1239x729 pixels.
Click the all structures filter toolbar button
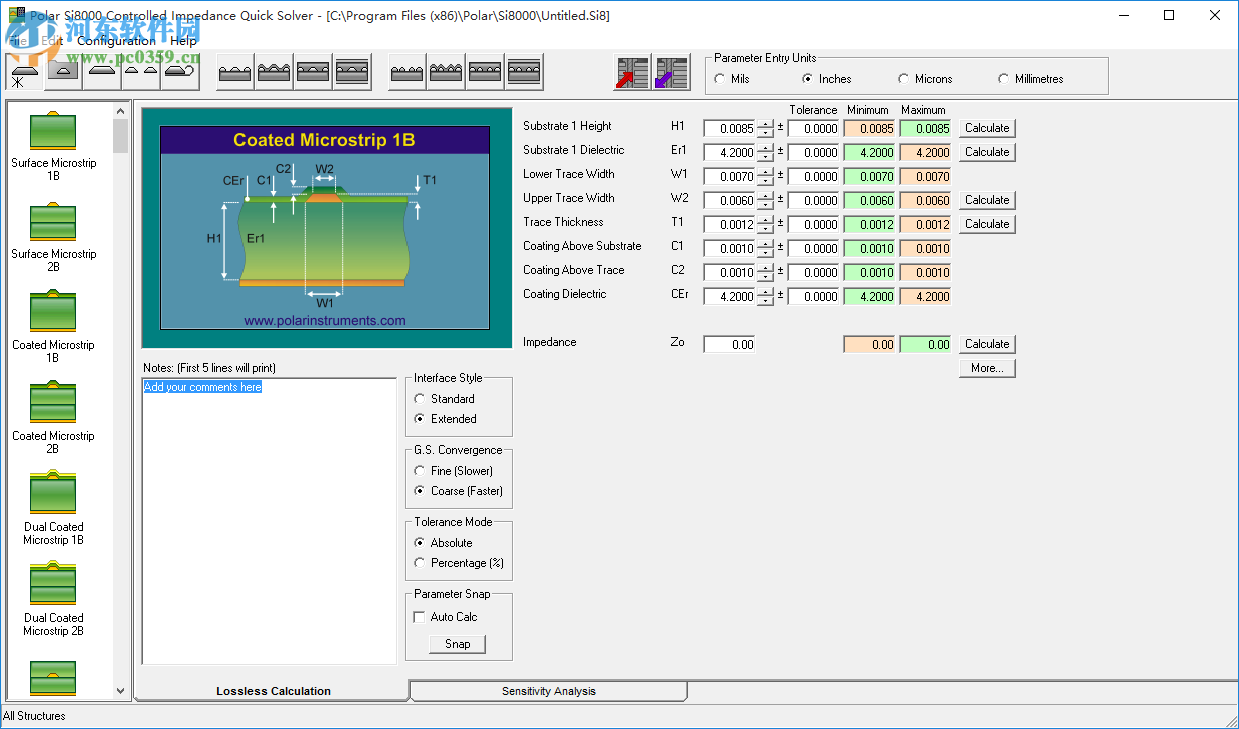[x=24, y=73]
